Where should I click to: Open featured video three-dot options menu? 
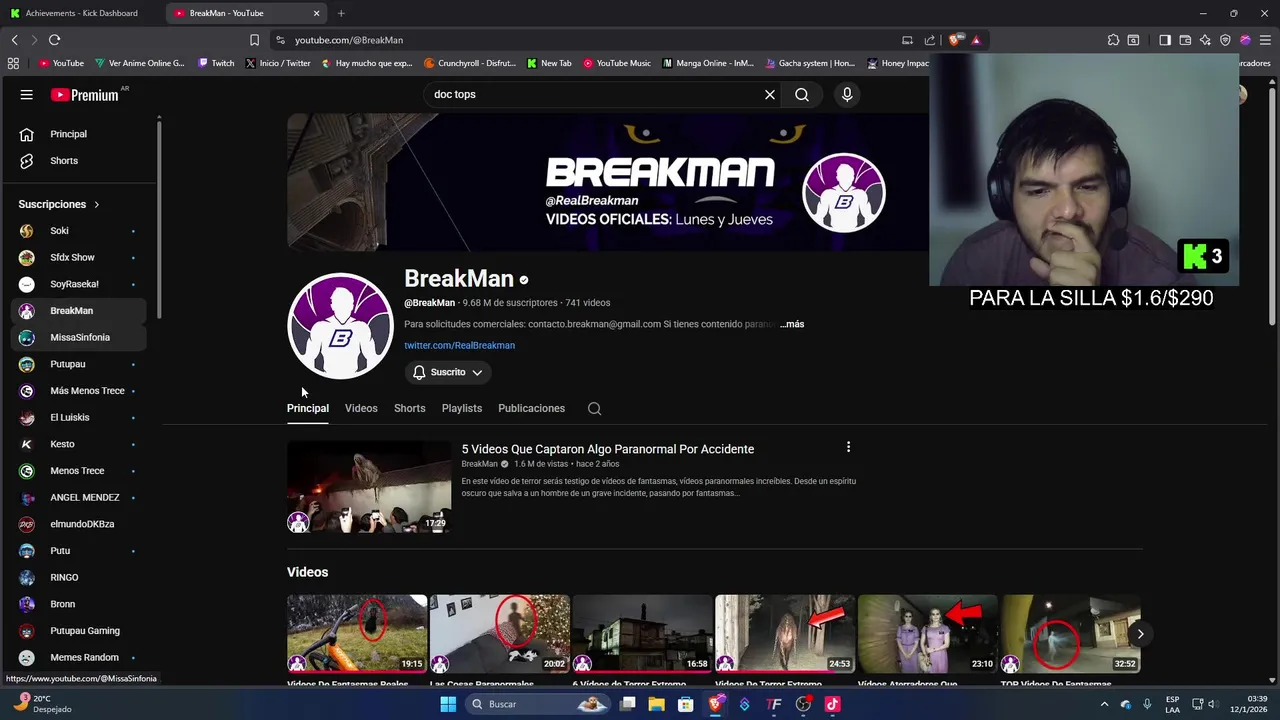pyautogui.click(x=848, y=447)
